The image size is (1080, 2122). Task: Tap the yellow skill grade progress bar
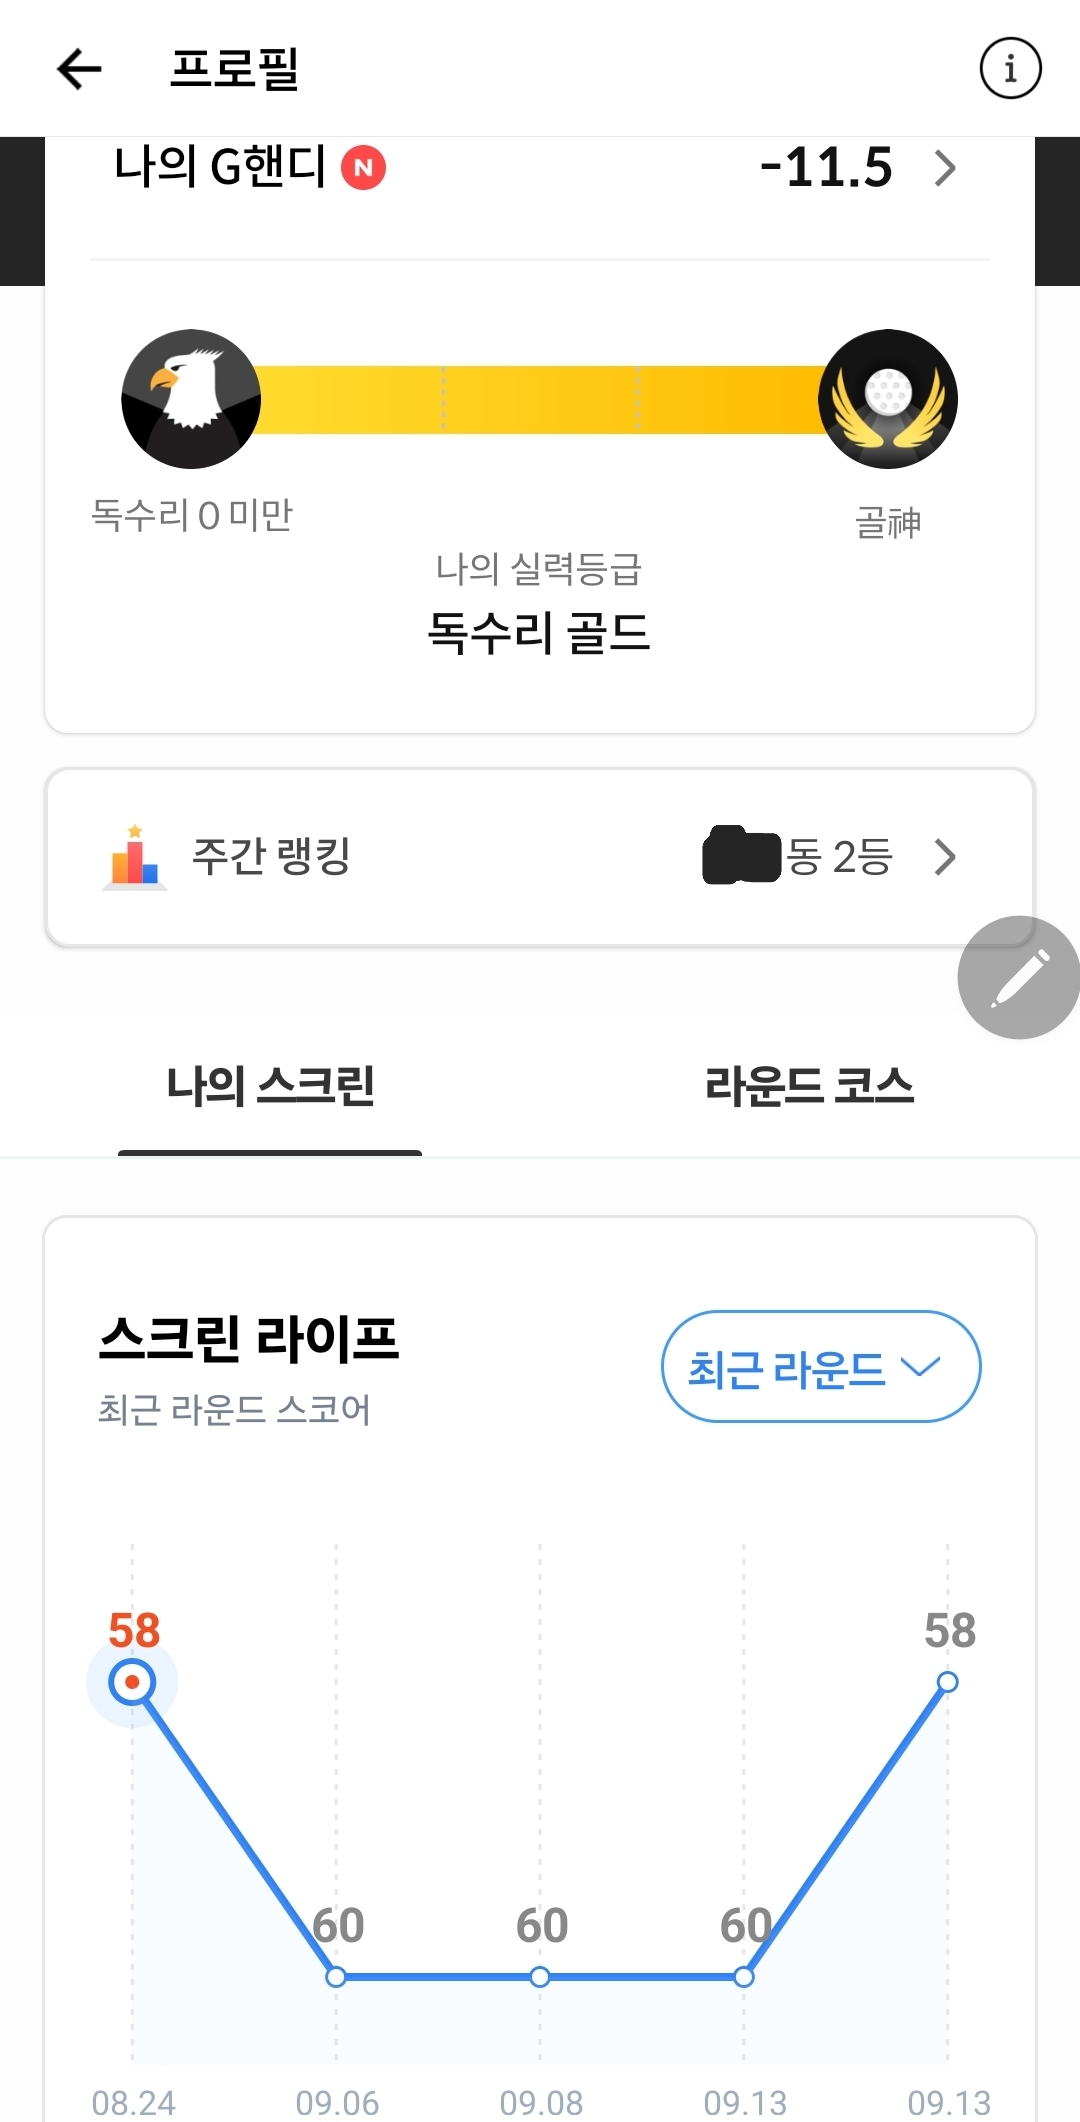tap(540, 400)
